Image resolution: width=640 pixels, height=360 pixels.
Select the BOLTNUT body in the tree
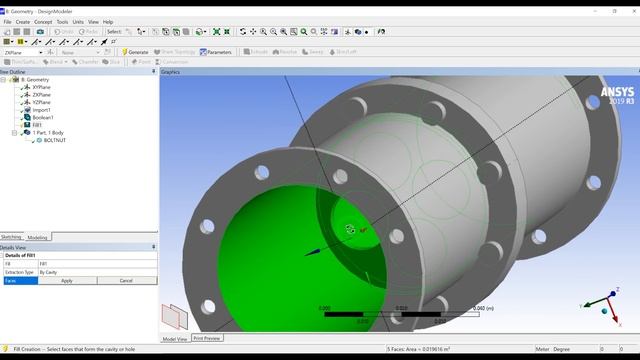54,140
